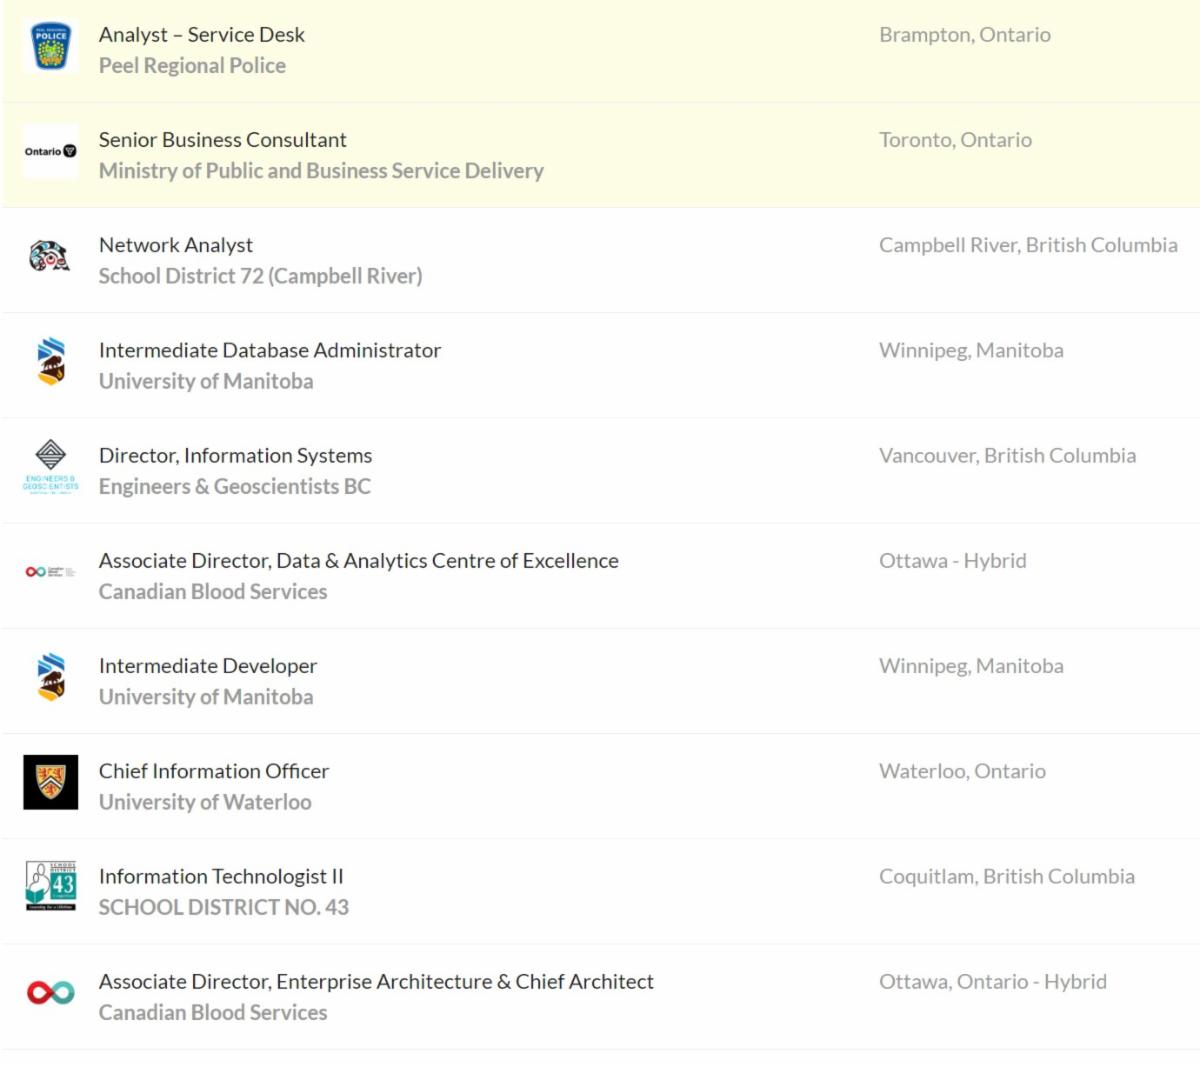Click the Engineers & Geoscientists BC logo
The image size is (1200, 1067).
pyautogui.click(x=50, y=466)
